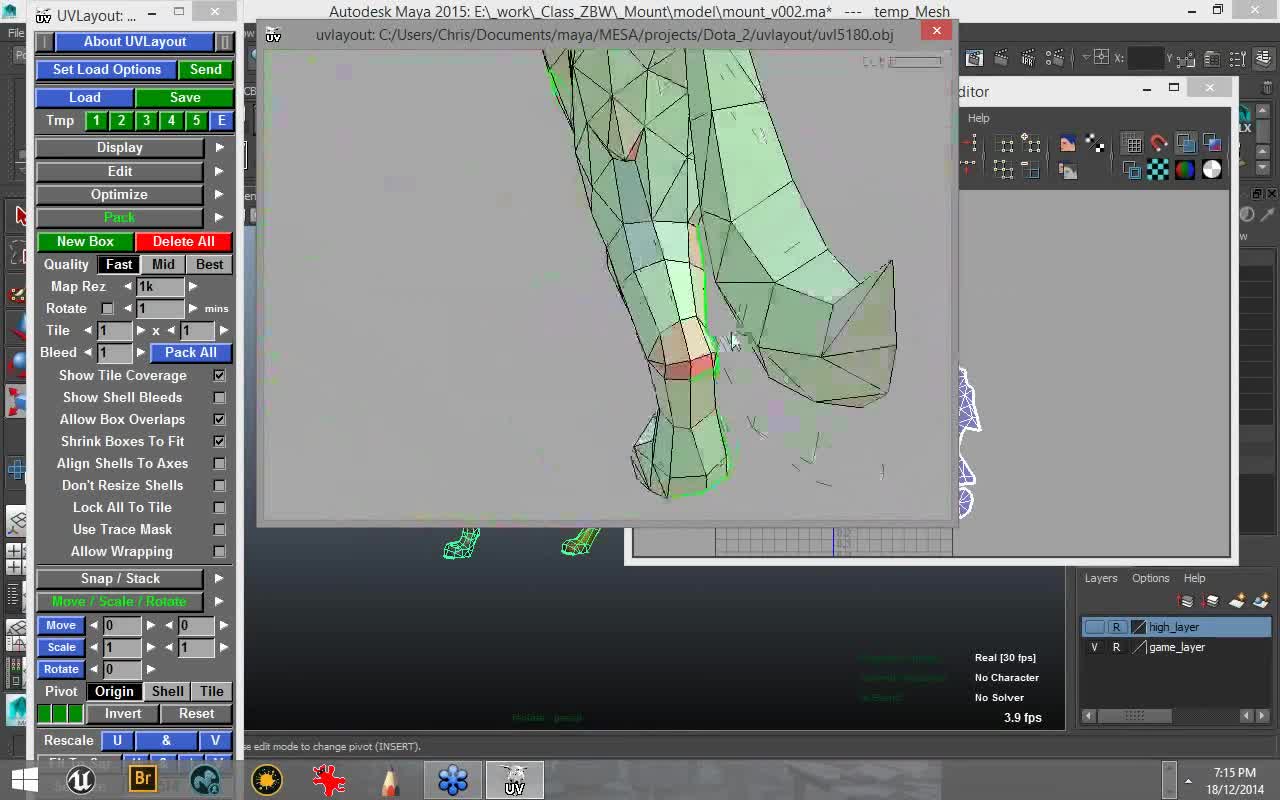
Task: Enable Use Trace Mask checkbox
Action: click(219, 529)
